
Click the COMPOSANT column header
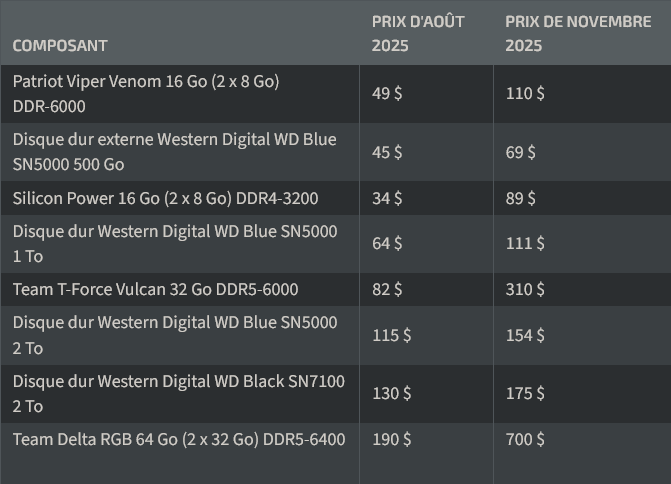coord(60,45)
